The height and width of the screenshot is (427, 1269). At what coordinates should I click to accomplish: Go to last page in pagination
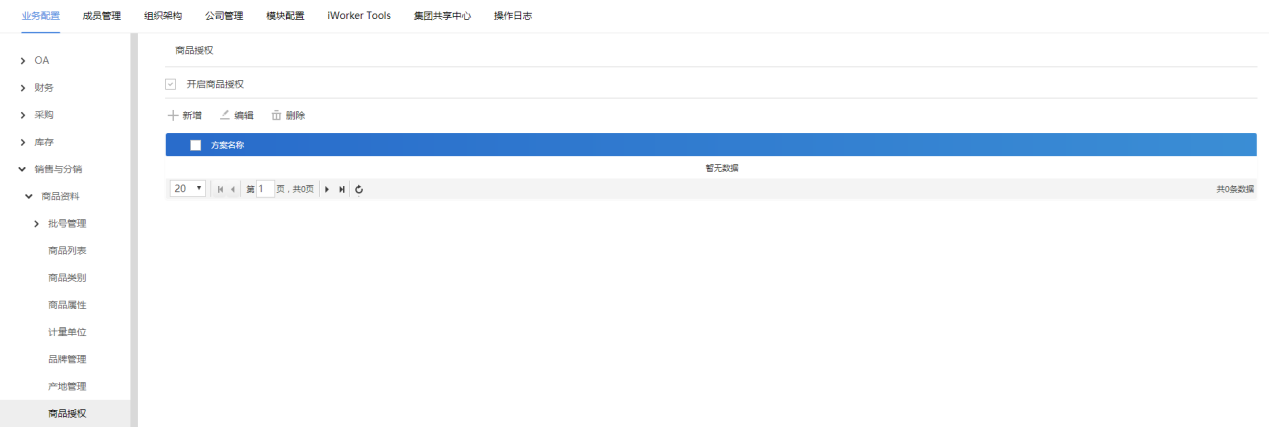pyautogui.click(x=342, y=189)
